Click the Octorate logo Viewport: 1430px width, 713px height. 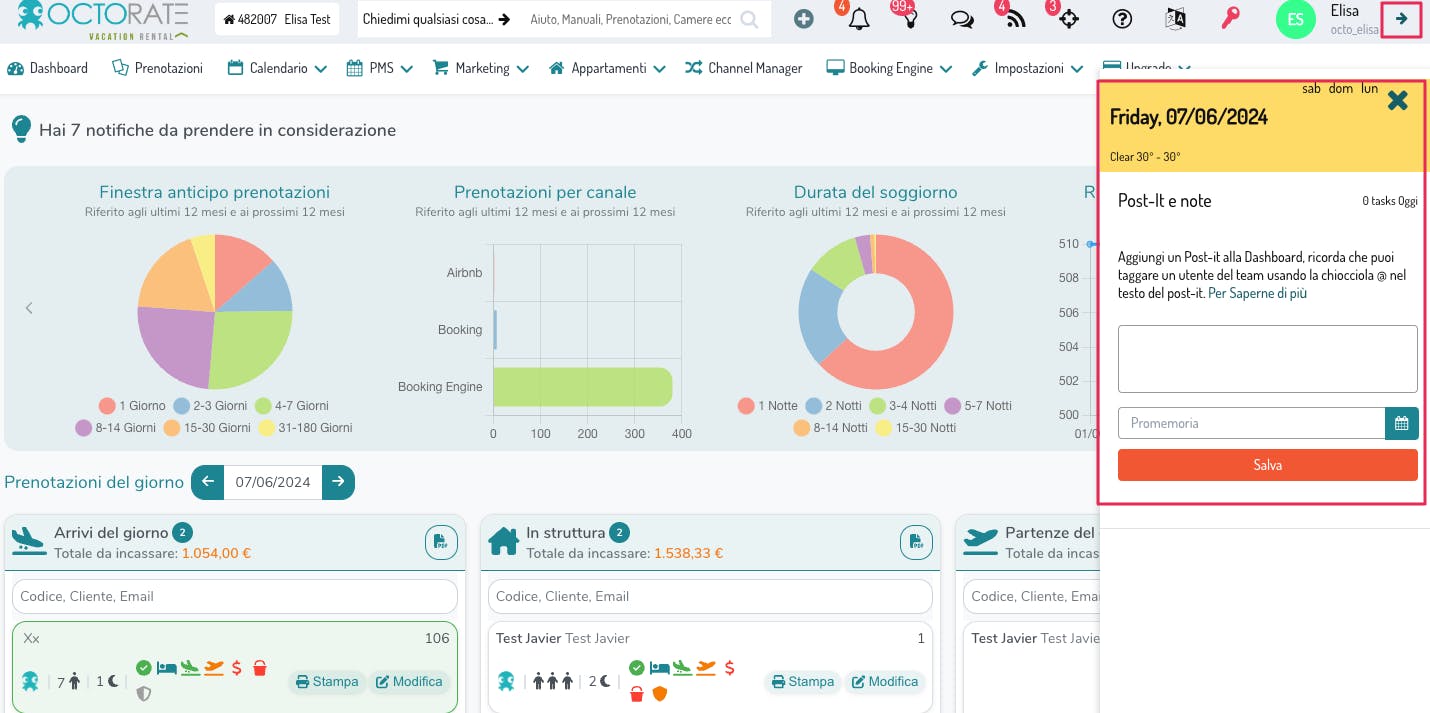[x=102, y=21]
